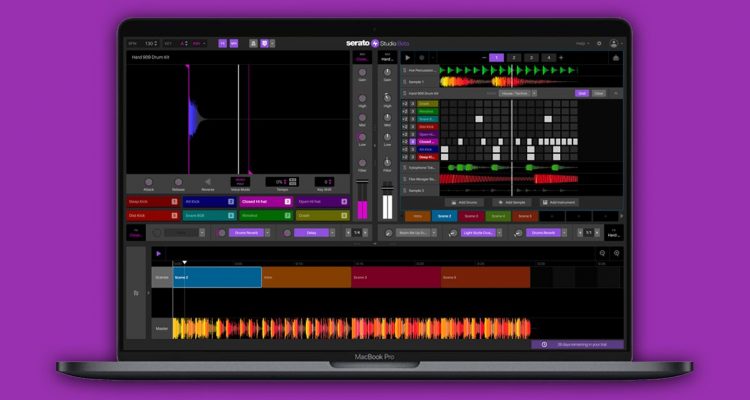Click the Delay effect amount knob
Screen dimensions: 750x400
pyautogui.click(x=287, y=233)
